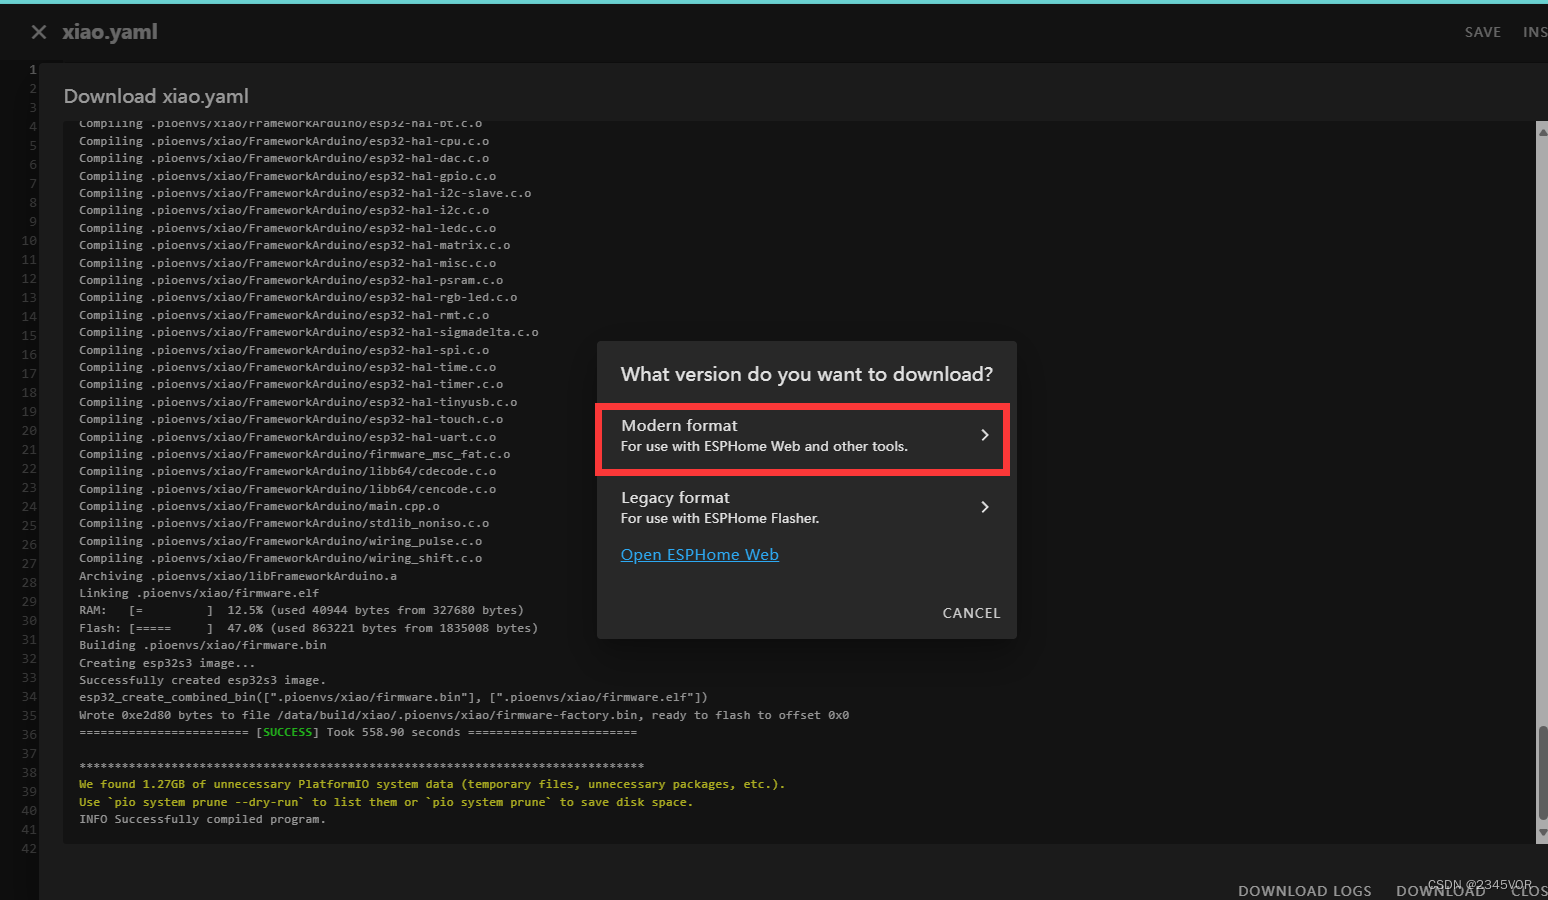Click the 'We found 1.27GB' warning line

[432, 785]
